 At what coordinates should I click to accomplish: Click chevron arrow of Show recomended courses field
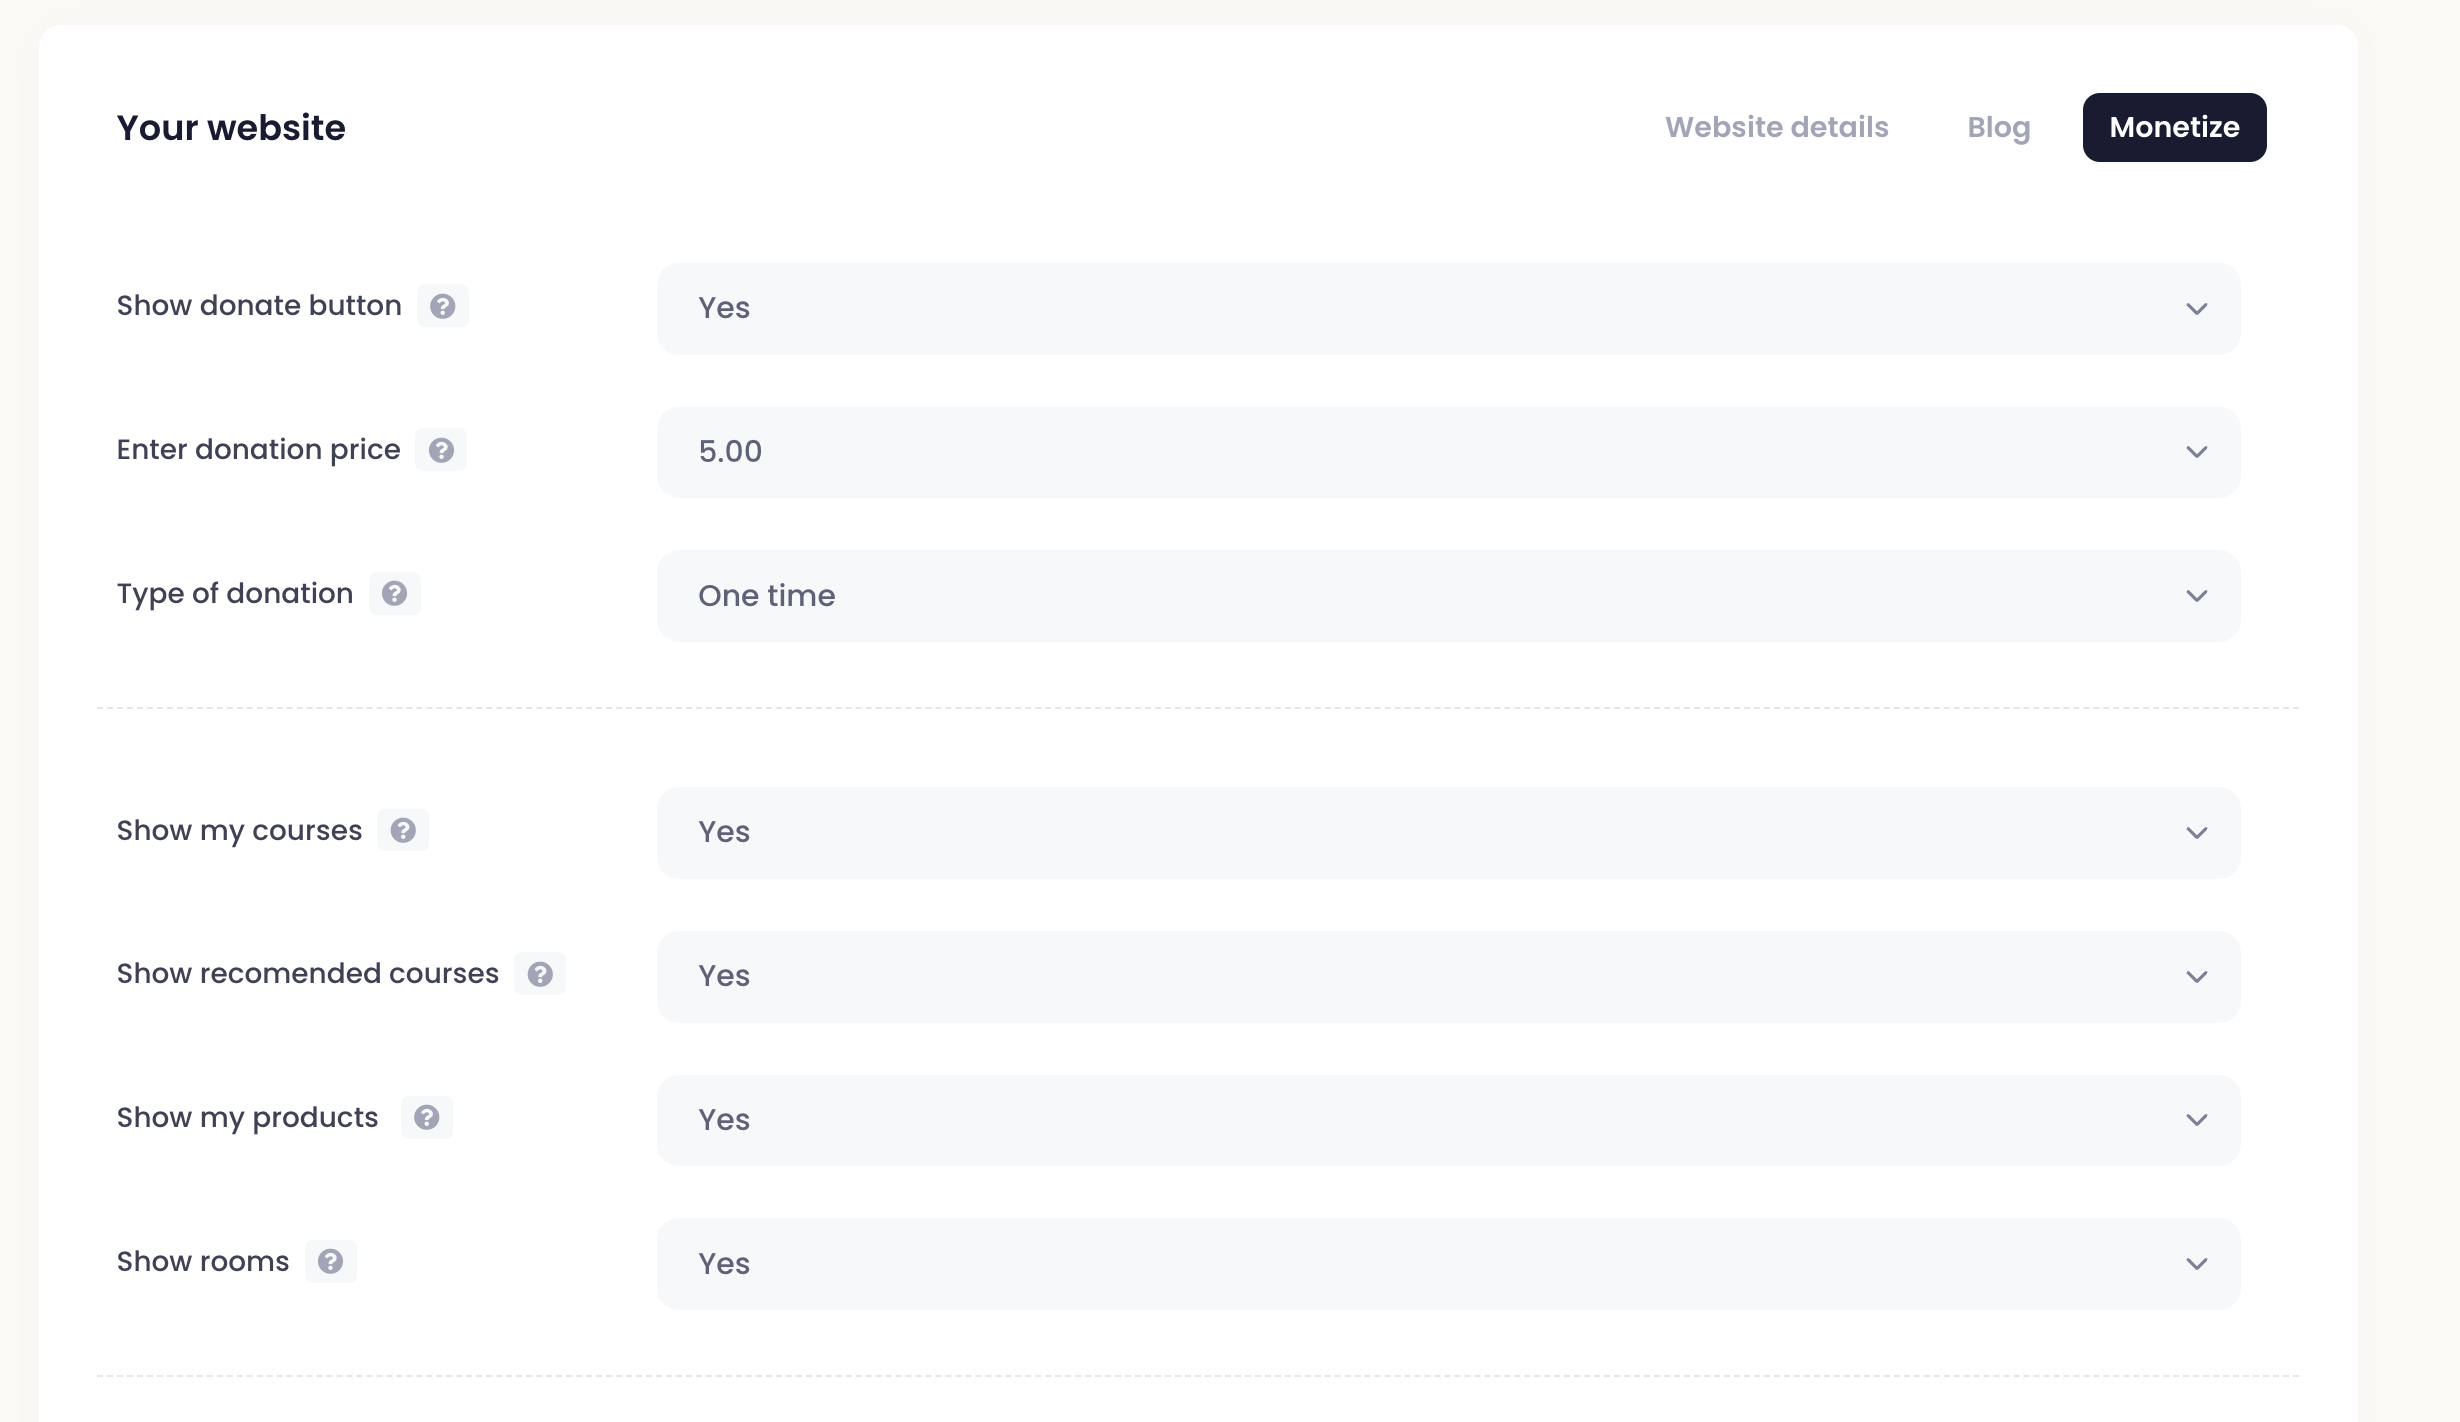tap(2196, 977)
